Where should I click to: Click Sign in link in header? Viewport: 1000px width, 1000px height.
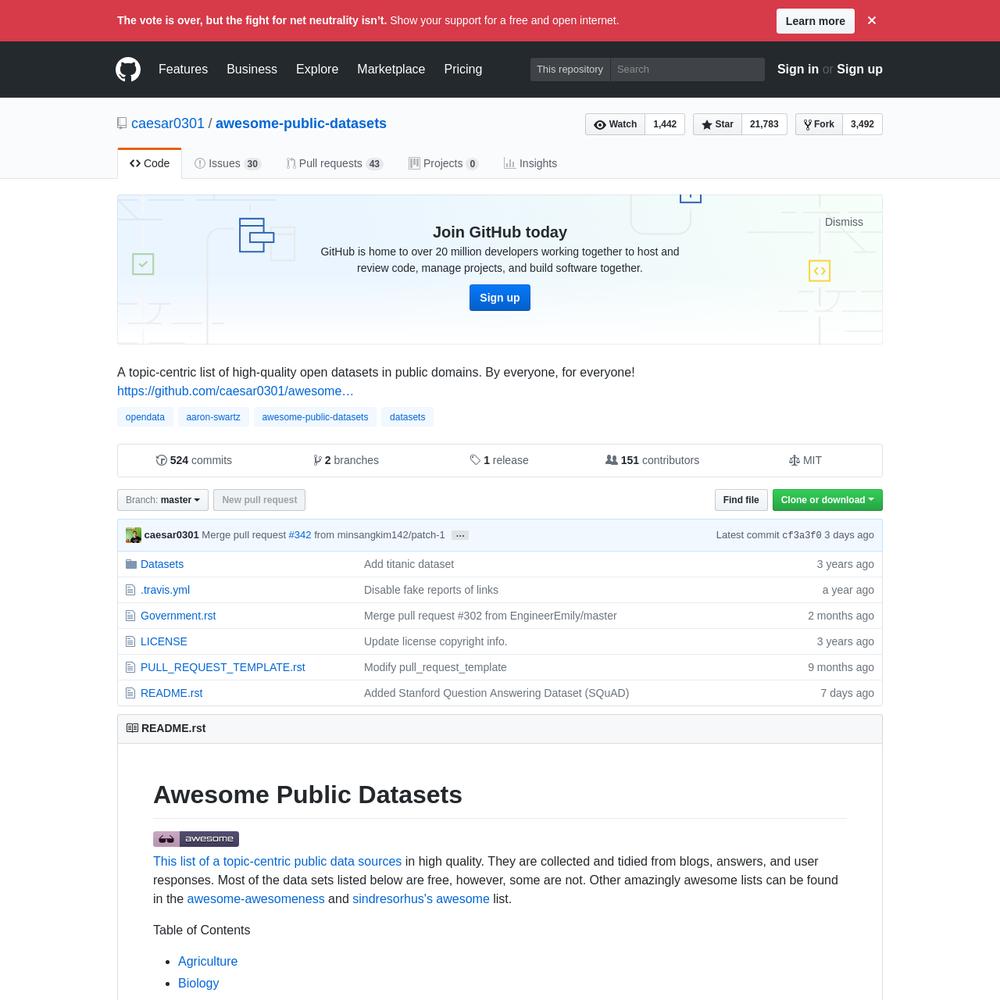click(x=798, y=69)
